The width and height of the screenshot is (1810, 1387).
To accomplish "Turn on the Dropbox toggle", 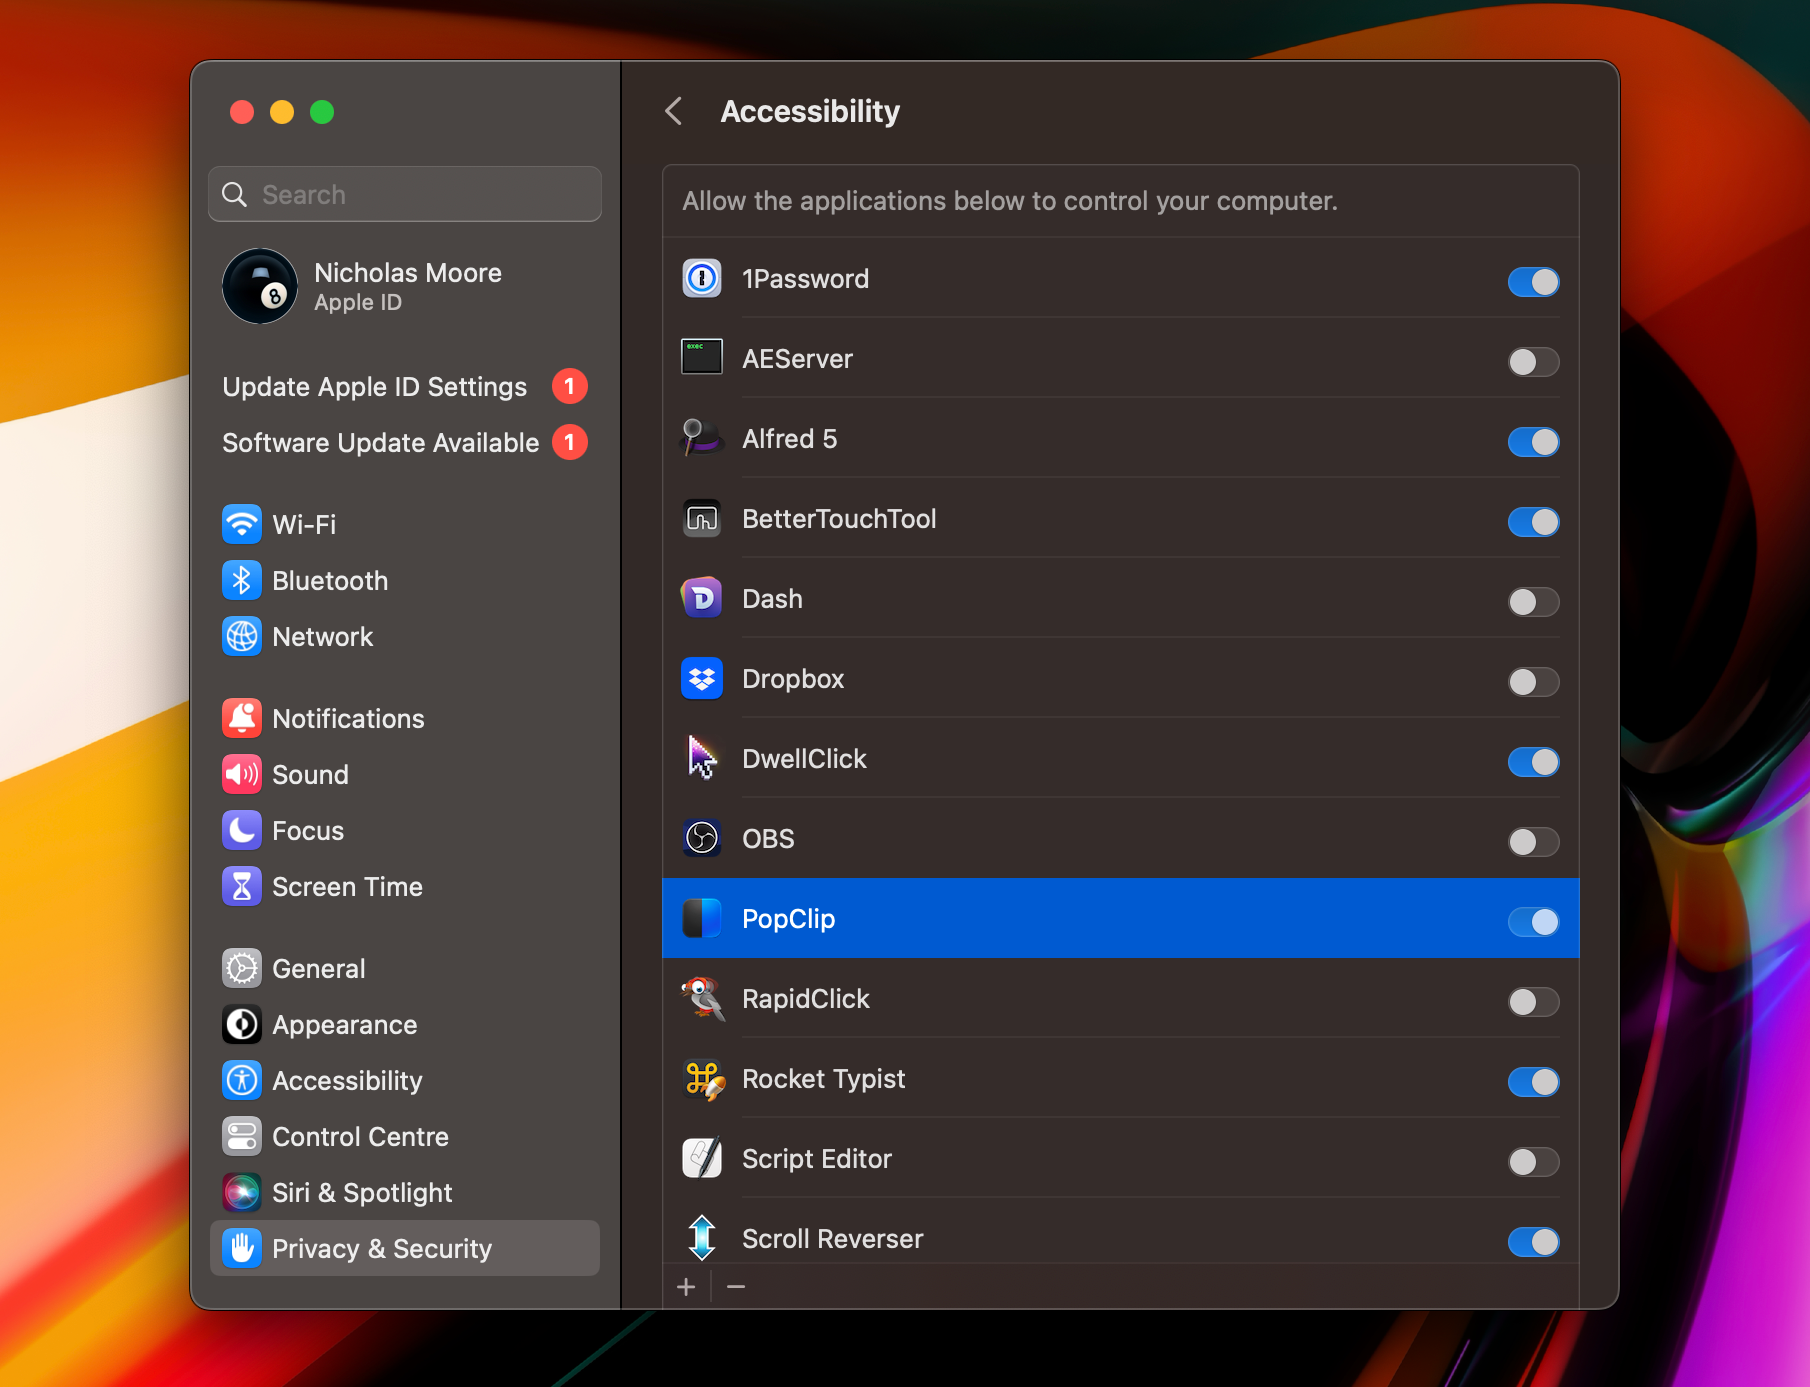I will [x=1533, y=682].
